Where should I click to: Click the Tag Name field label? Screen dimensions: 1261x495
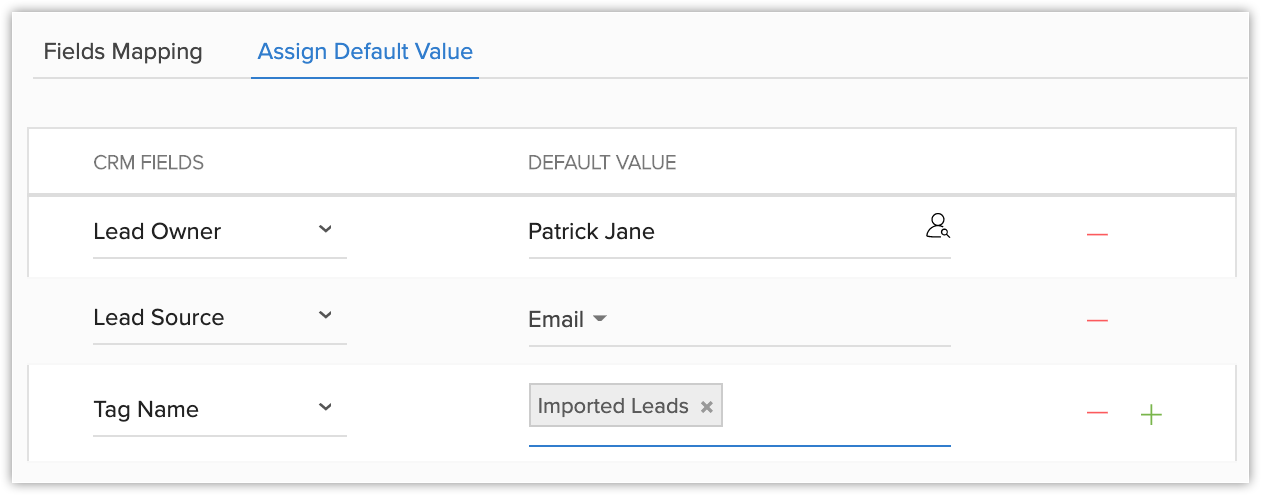pyautogui.click(x=146, y=410)
